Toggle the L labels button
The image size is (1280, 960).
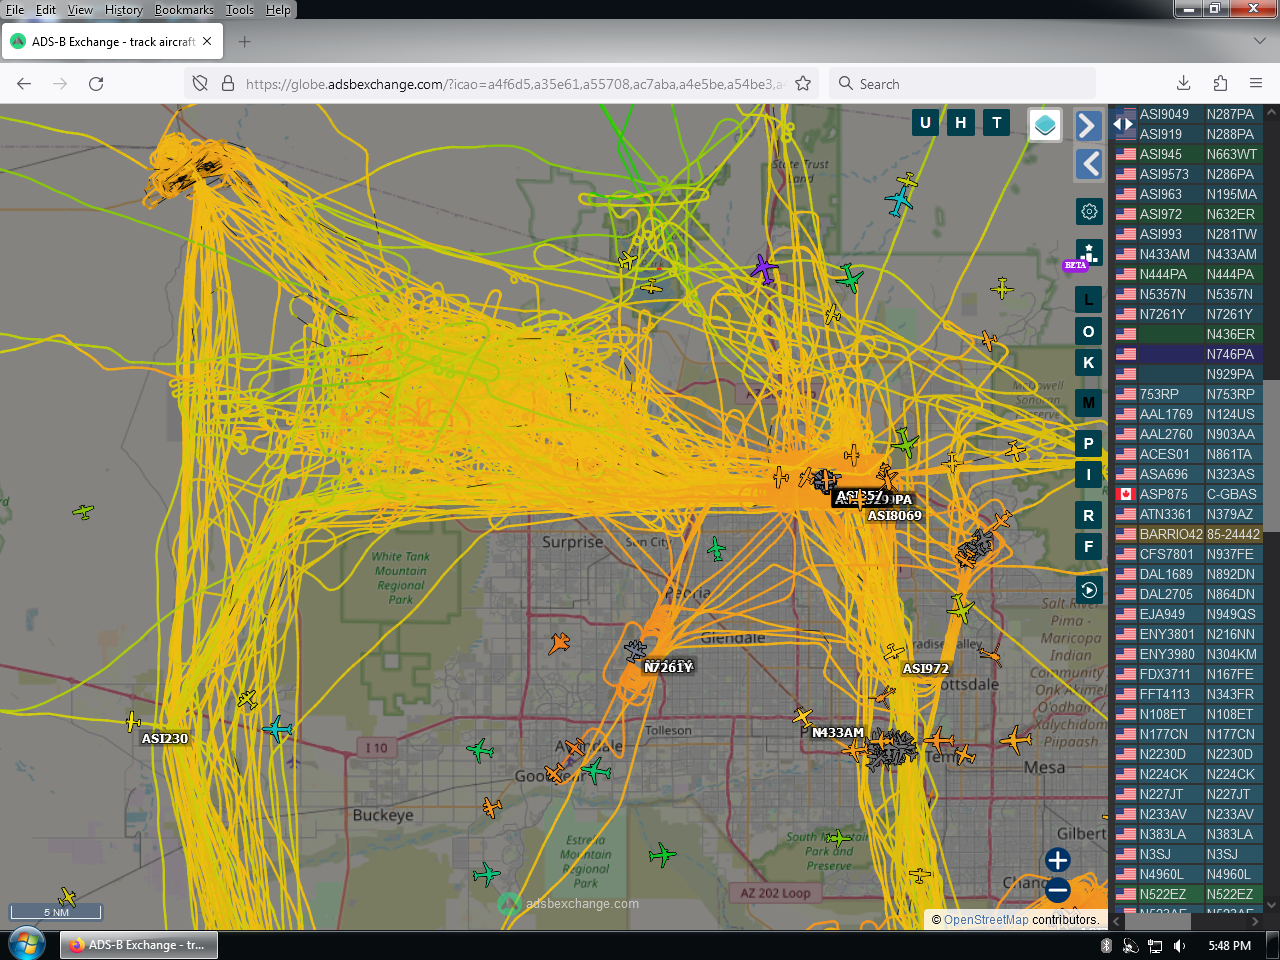(x=1089, y=300)
